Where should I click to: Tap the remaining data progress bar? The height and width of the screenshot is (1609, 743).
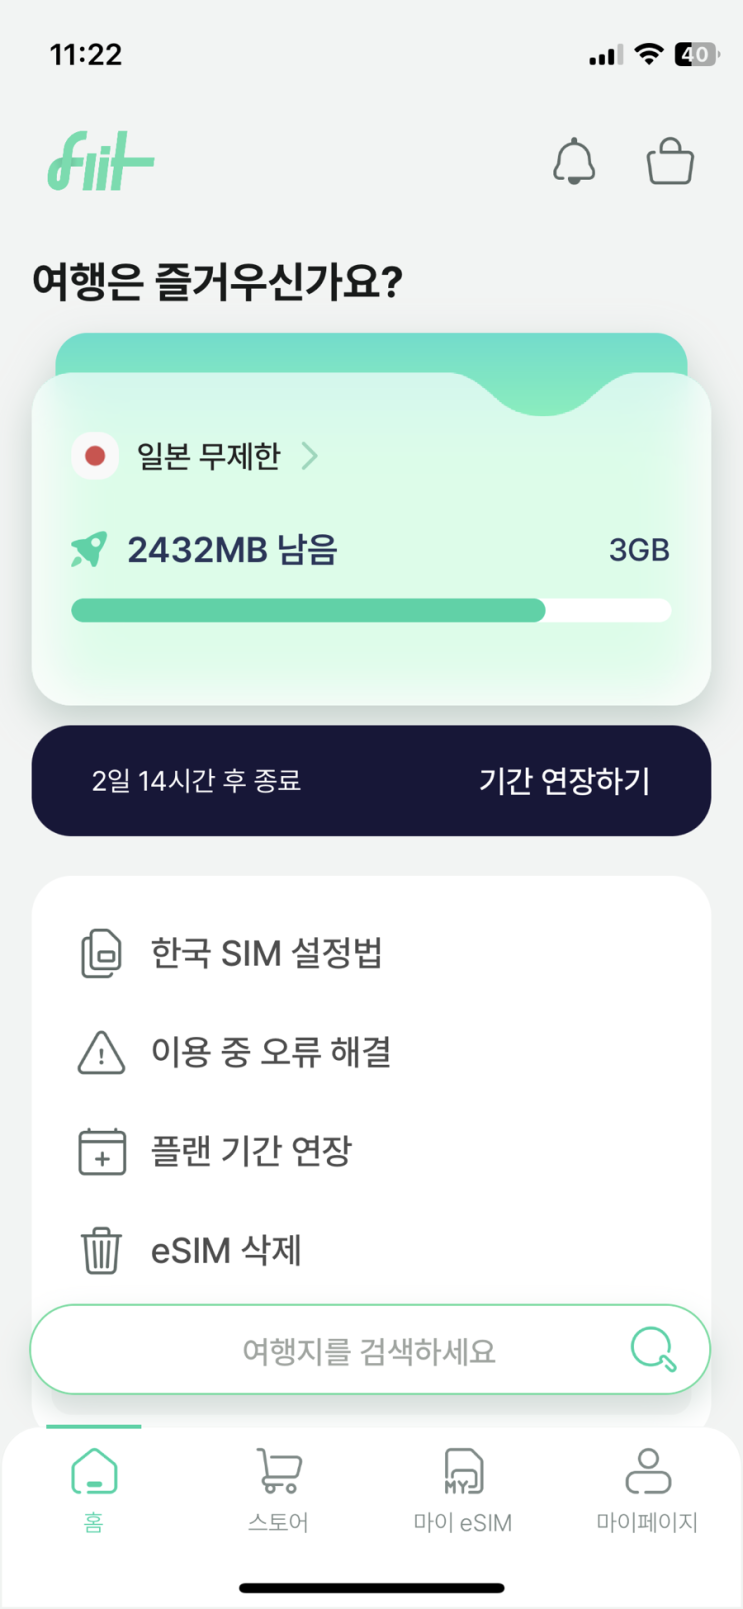click(371, 610)
